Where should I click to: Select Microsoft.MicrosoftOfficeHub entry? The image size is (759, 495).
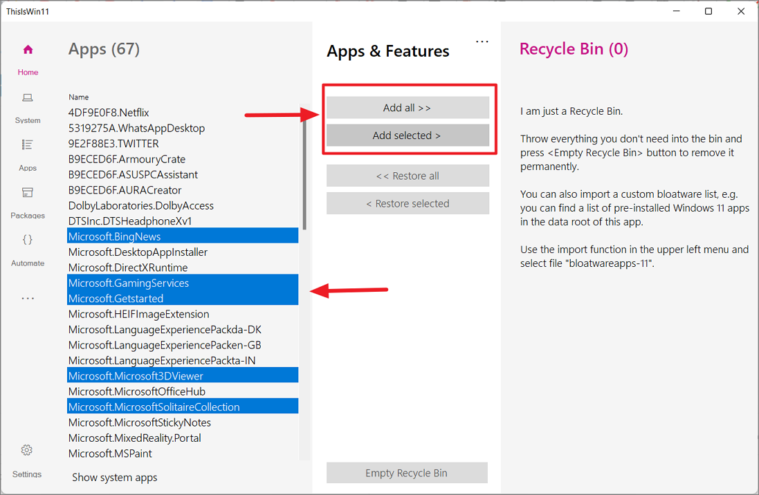(x=182, y=391)
